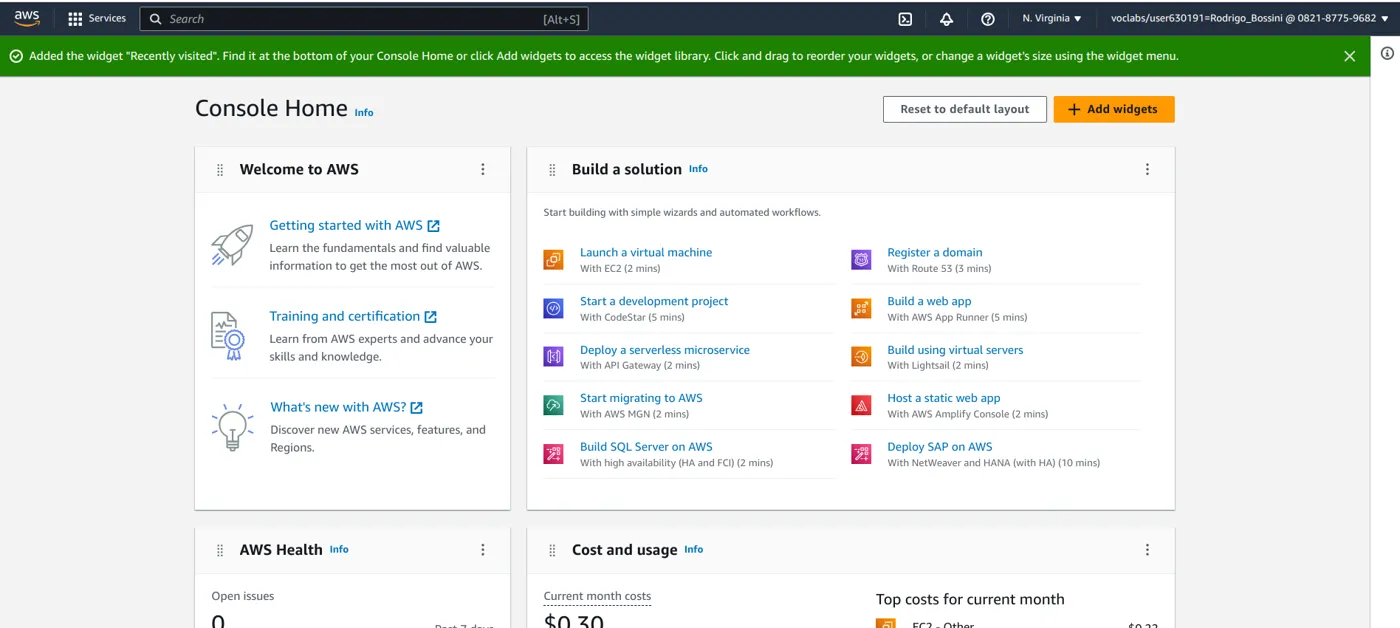Click the Route 53 Register a domain icon
This screenshot has height=628, width=1400.
click(x=861, y=260)
